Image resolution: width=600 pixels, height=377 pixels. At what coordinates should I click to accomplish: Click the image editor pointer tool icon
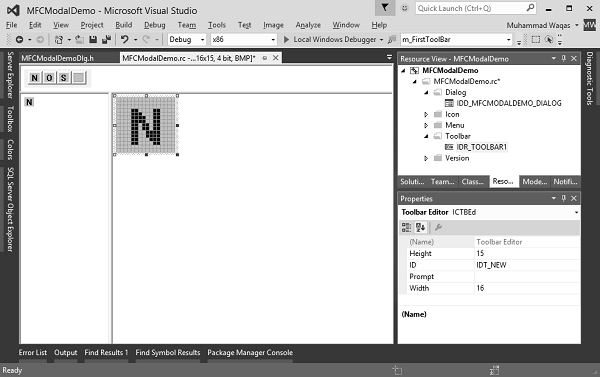pyautogui.click(x=549, y=39)
